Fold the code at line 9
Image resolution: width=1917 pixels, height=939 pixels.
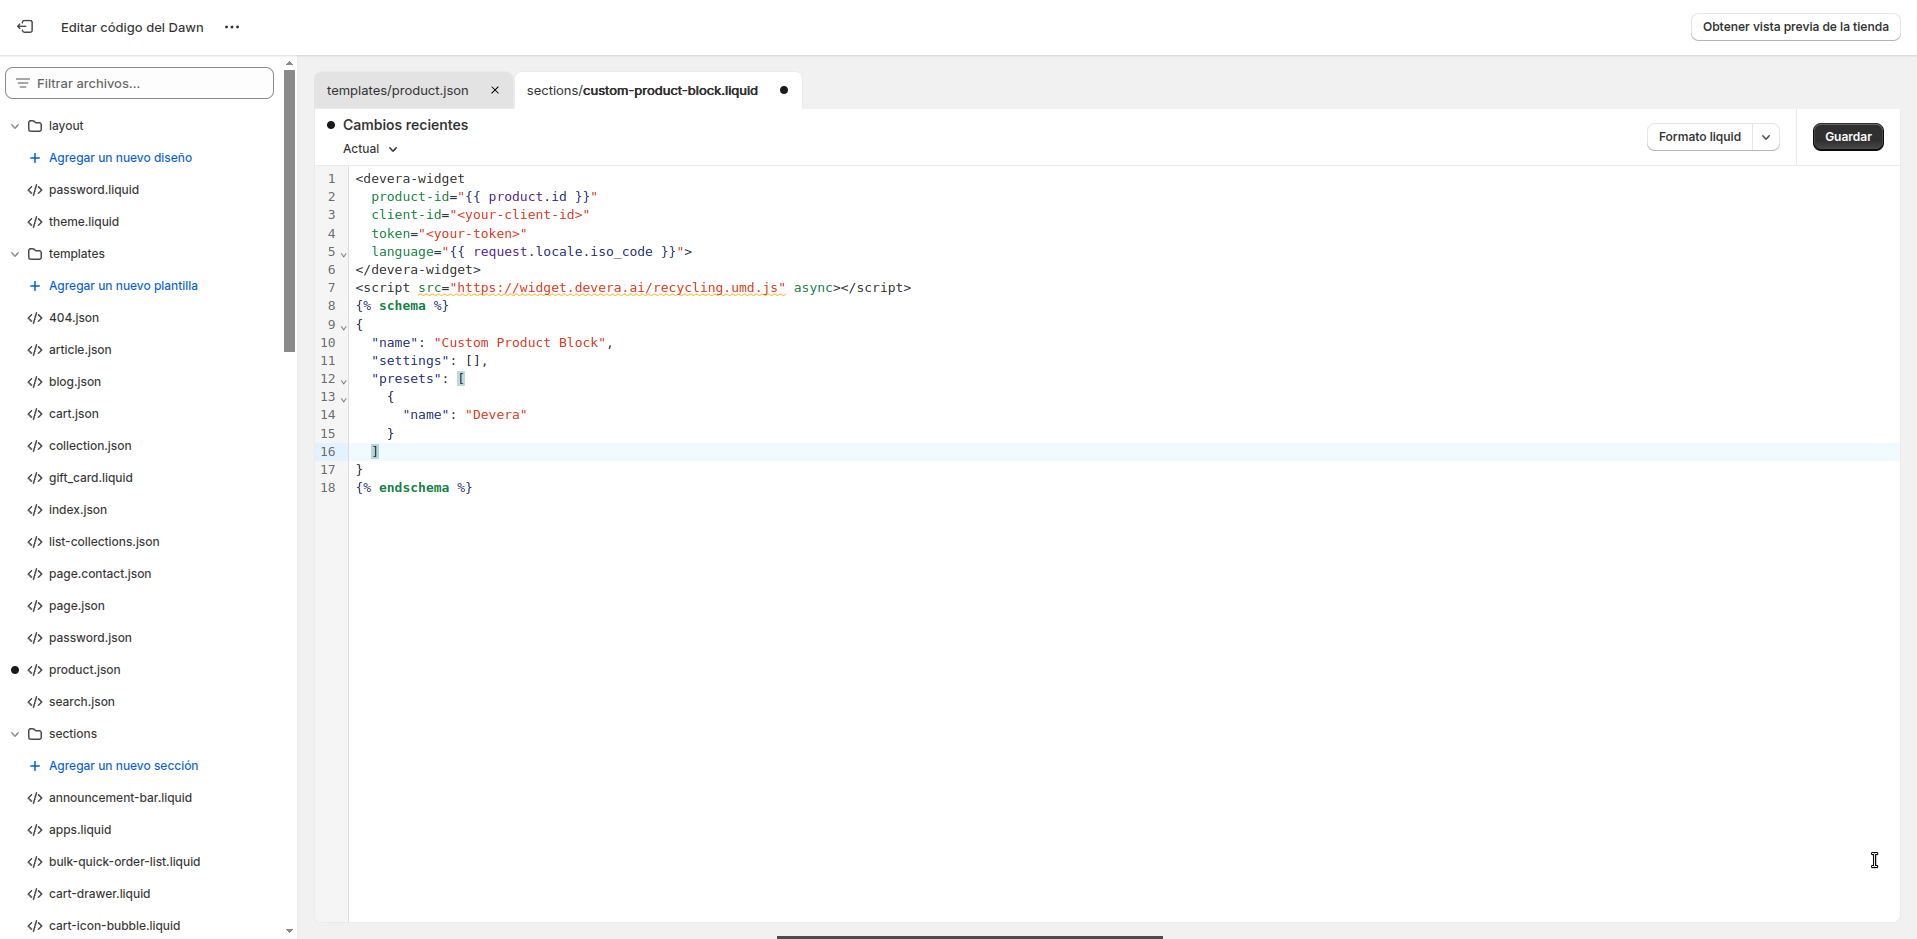[x=344, y=326]
